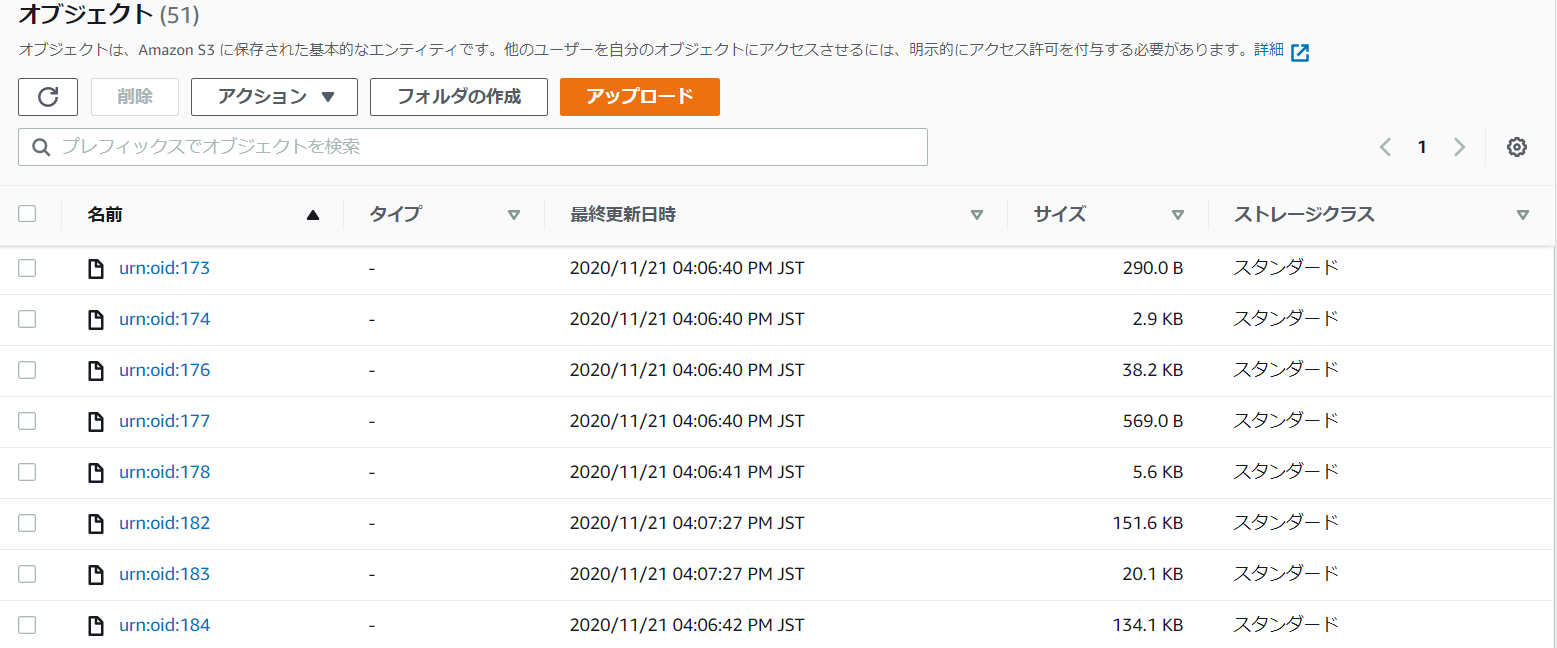Toggle the select-all checkbox in header
This screenshot has width=1557, height=648.
coord(27,214)
